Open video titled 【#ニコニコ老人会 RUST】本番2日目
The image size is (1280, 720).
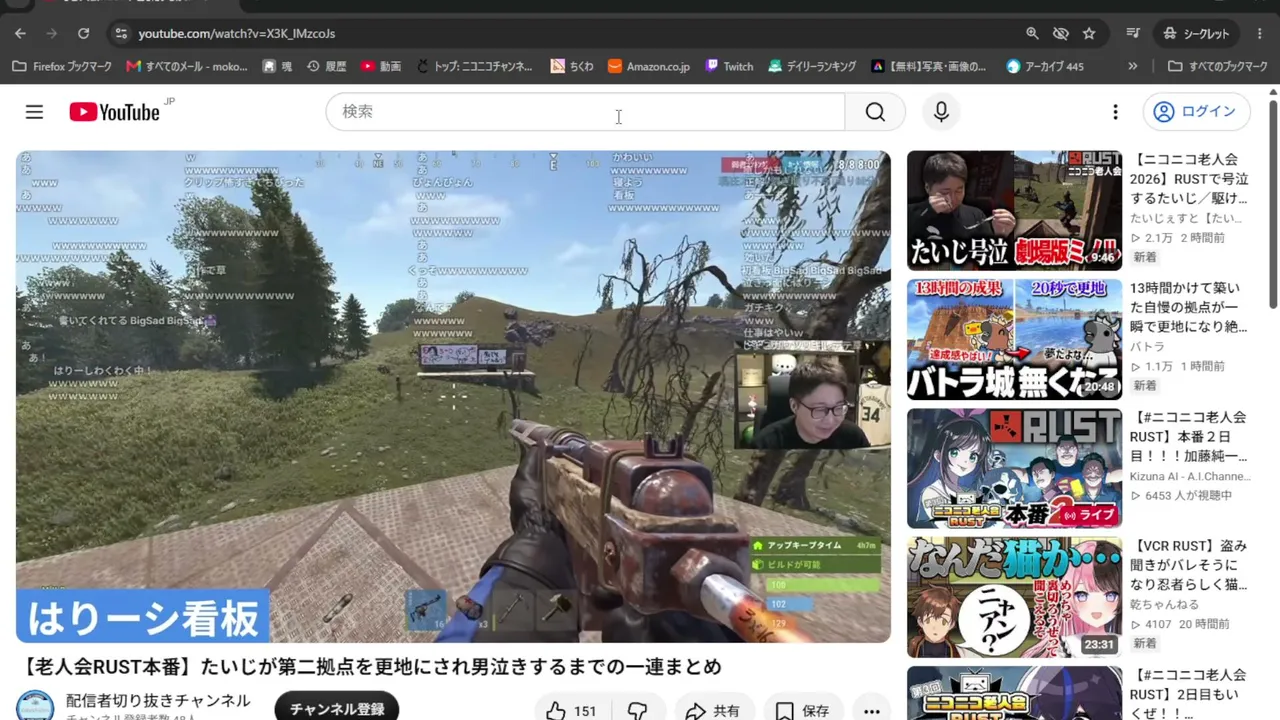click(1190, 437)
